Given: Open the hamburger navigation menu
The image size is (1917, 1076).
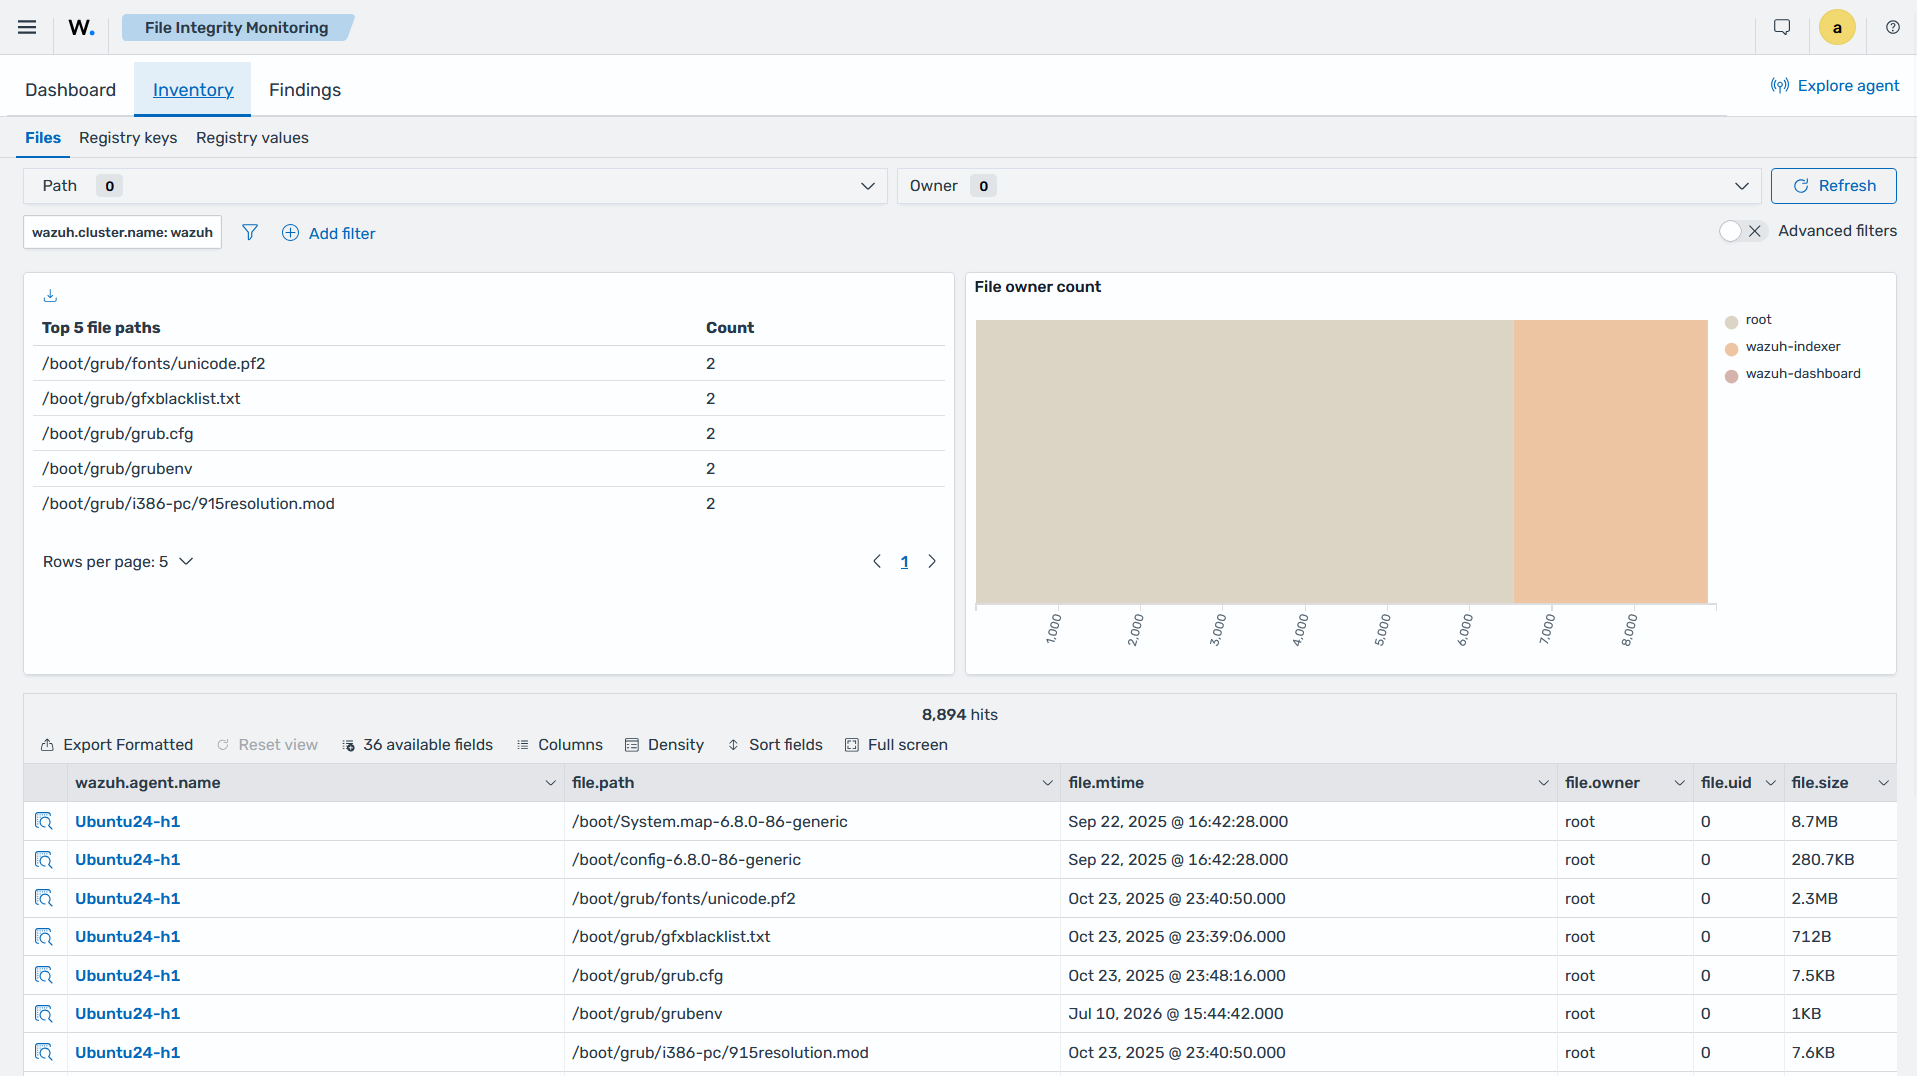Looking at the screenshot, I should (27, 27).
